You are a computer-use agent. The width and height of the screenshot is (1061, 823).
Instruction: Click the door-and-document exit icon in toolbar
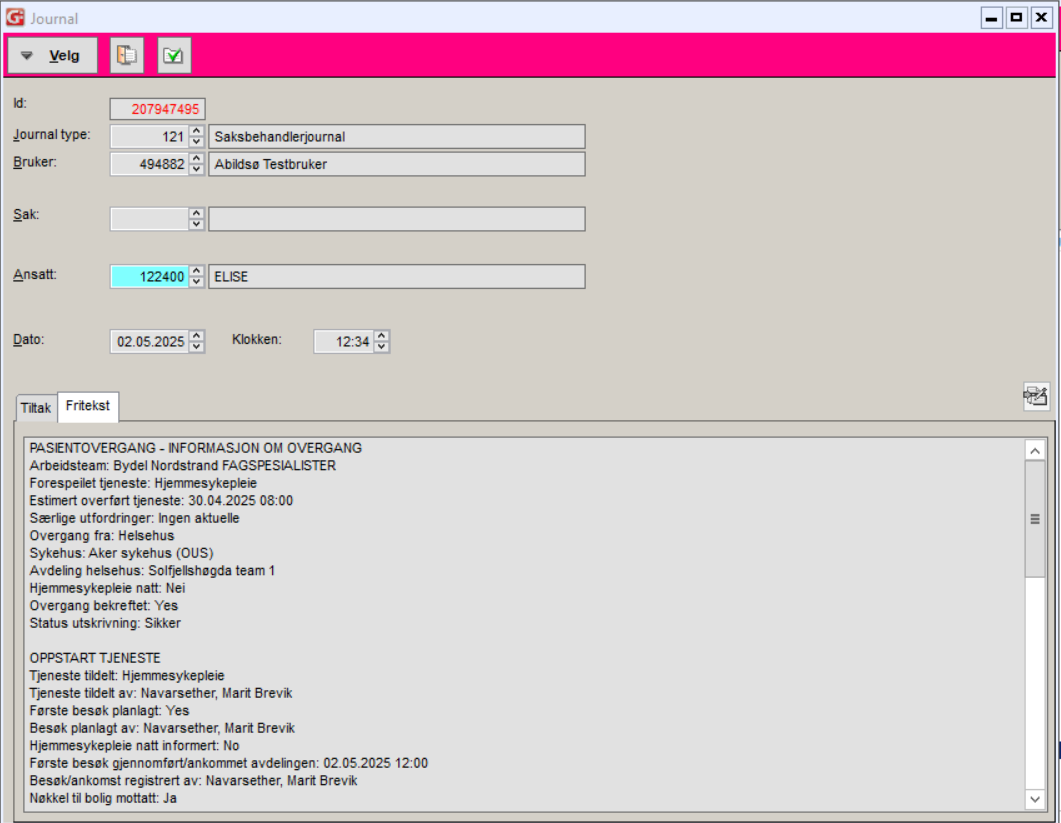127,56
